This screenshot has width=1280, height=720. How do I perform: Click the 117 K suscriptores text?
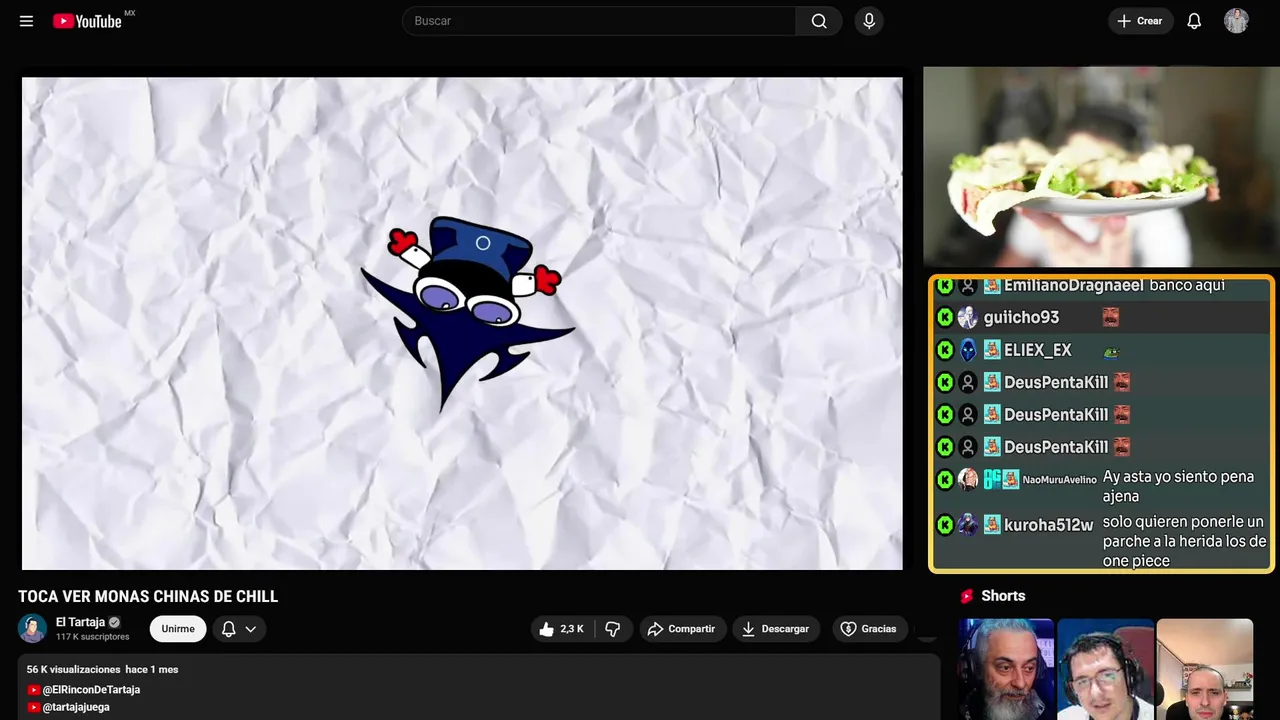(x=93, y=637)
